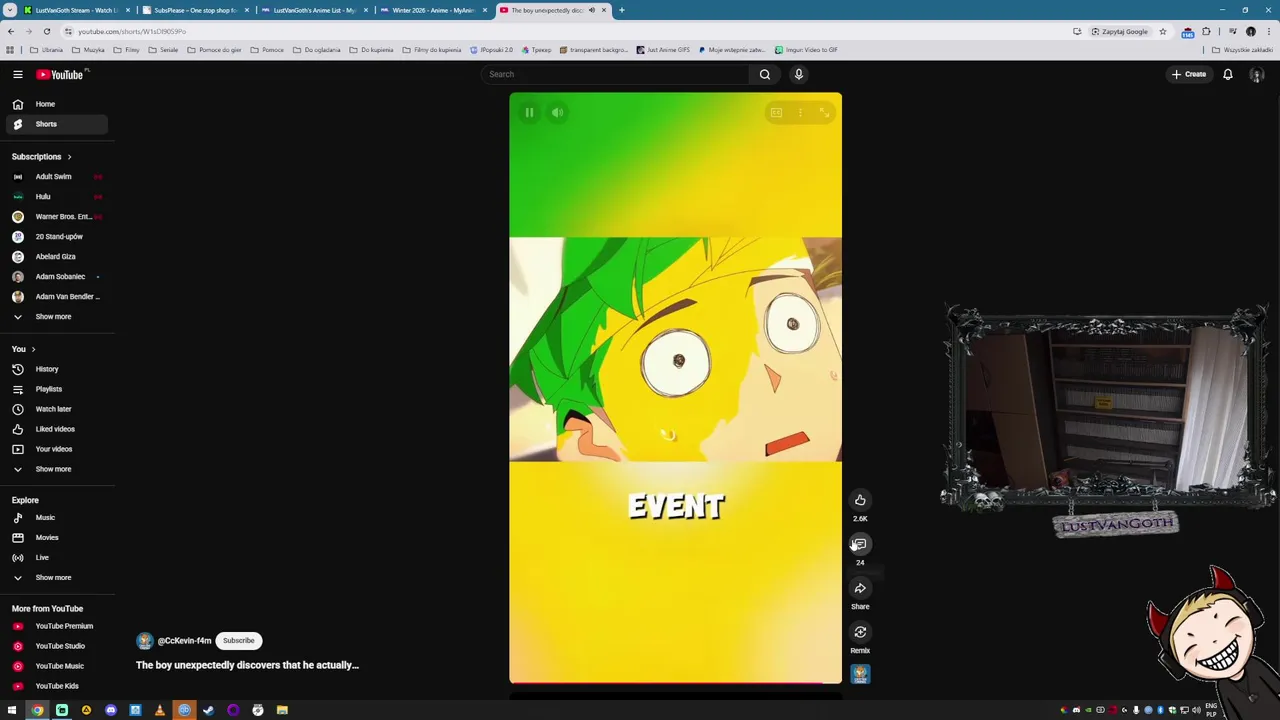Switch to SubsPlease browser tab

[x=195, y=10]
